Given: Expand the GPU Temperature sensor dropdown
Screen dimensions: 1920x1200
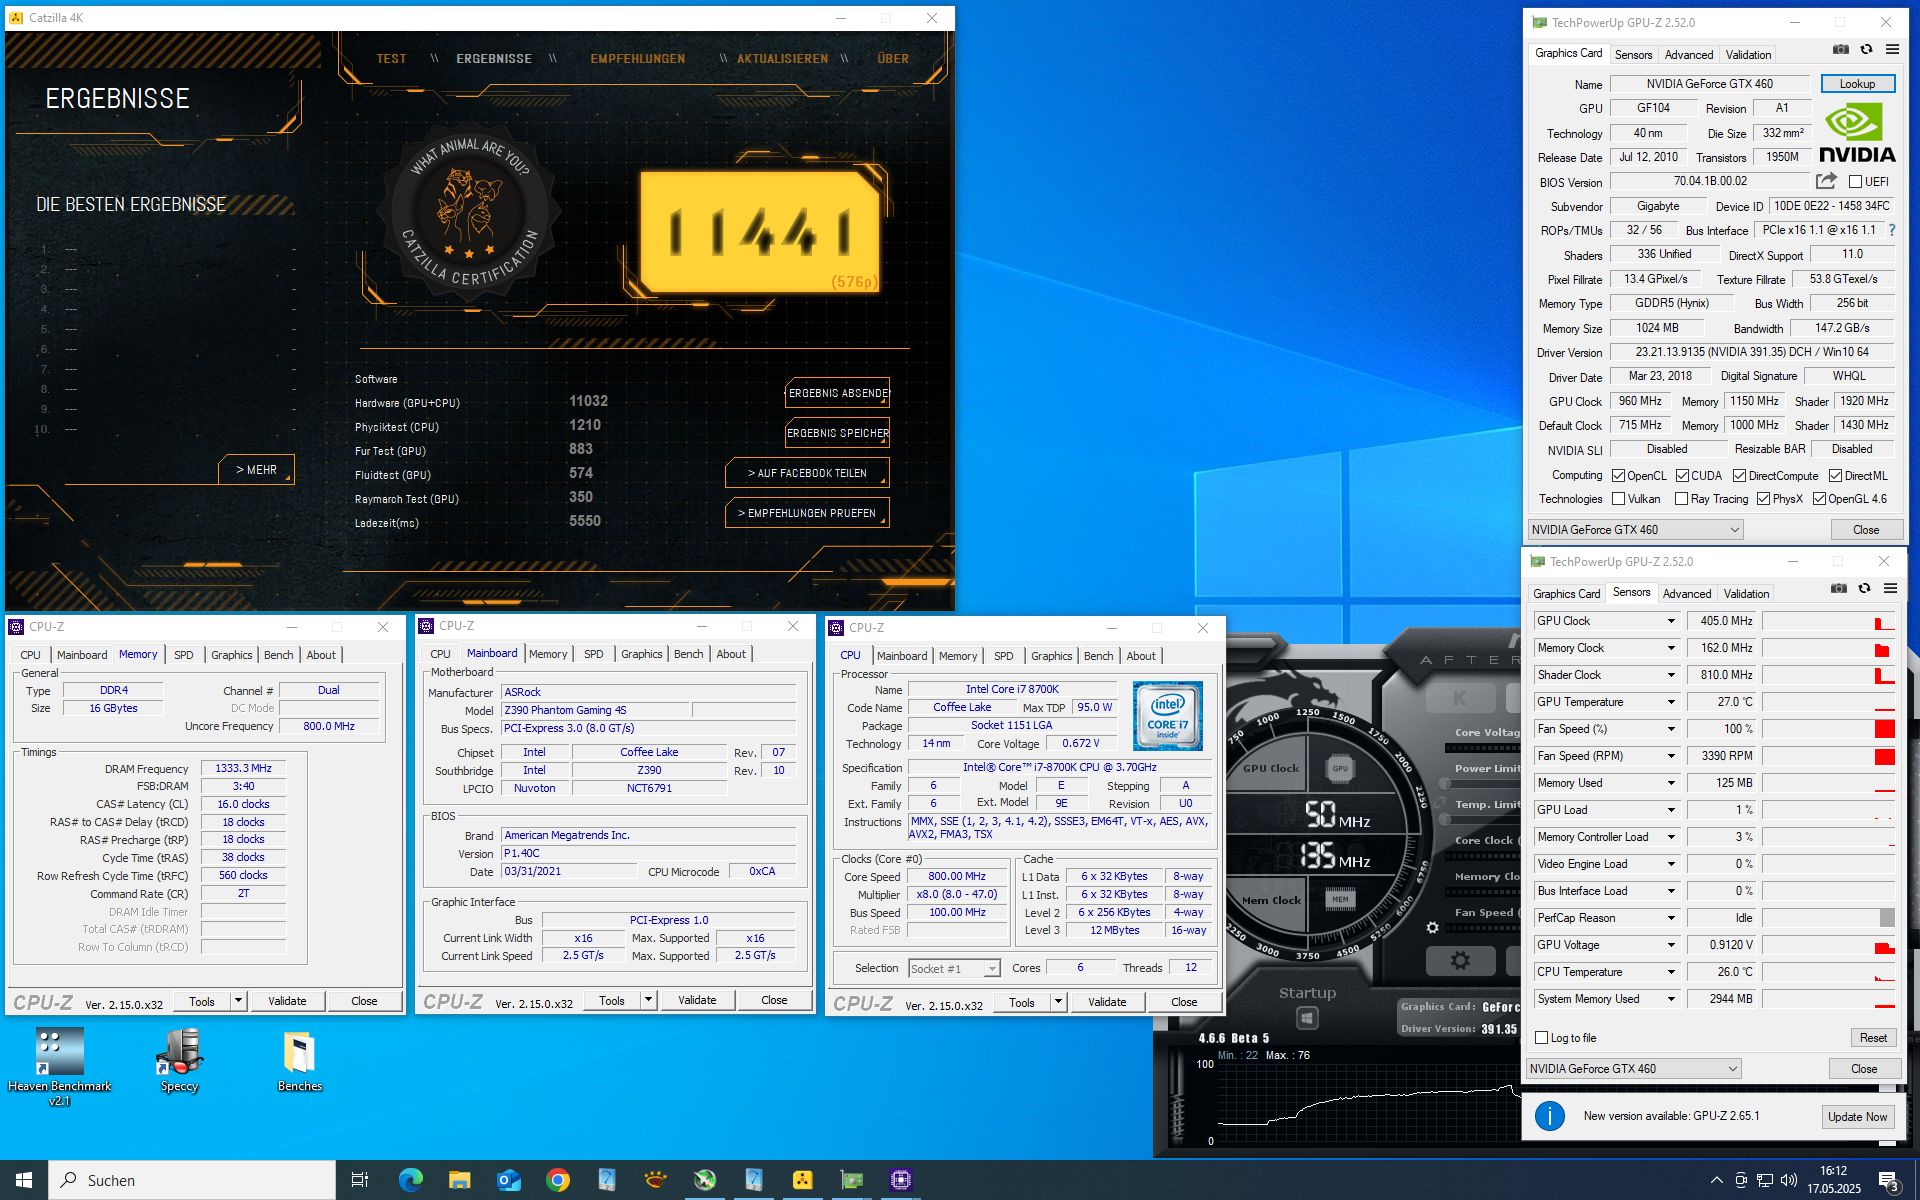Looking at the screenshot, I should pyautogui.click(x=1670, y=702).
